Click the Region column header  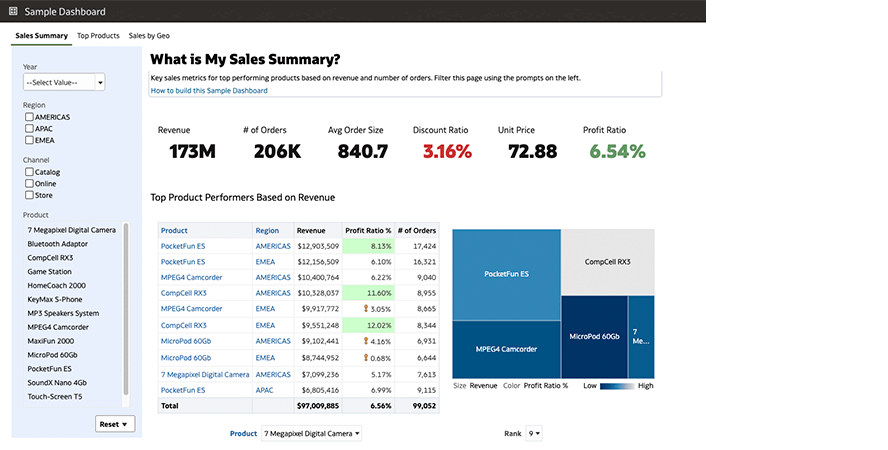click(267, 230)
